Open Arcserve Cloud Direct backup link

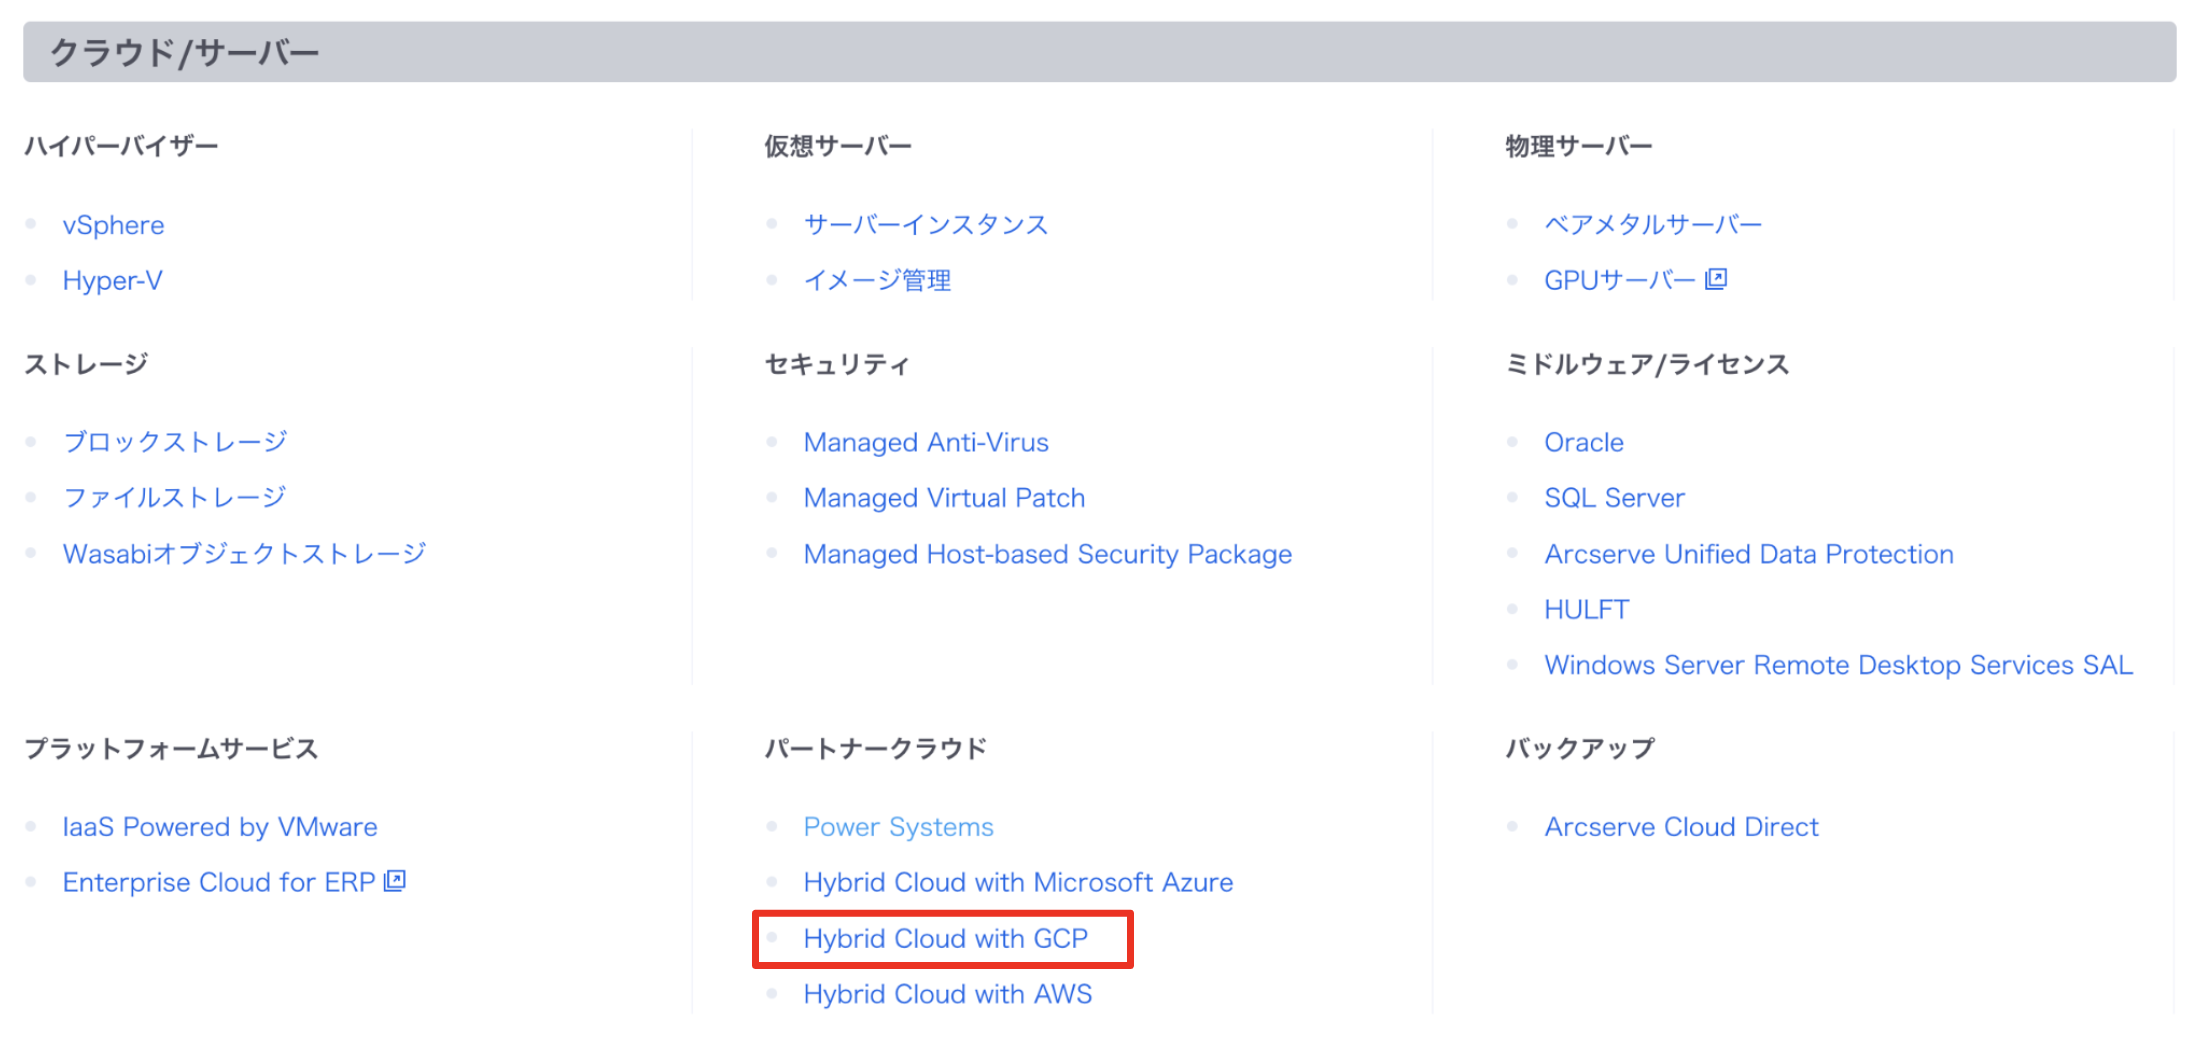coord(1681,827)
